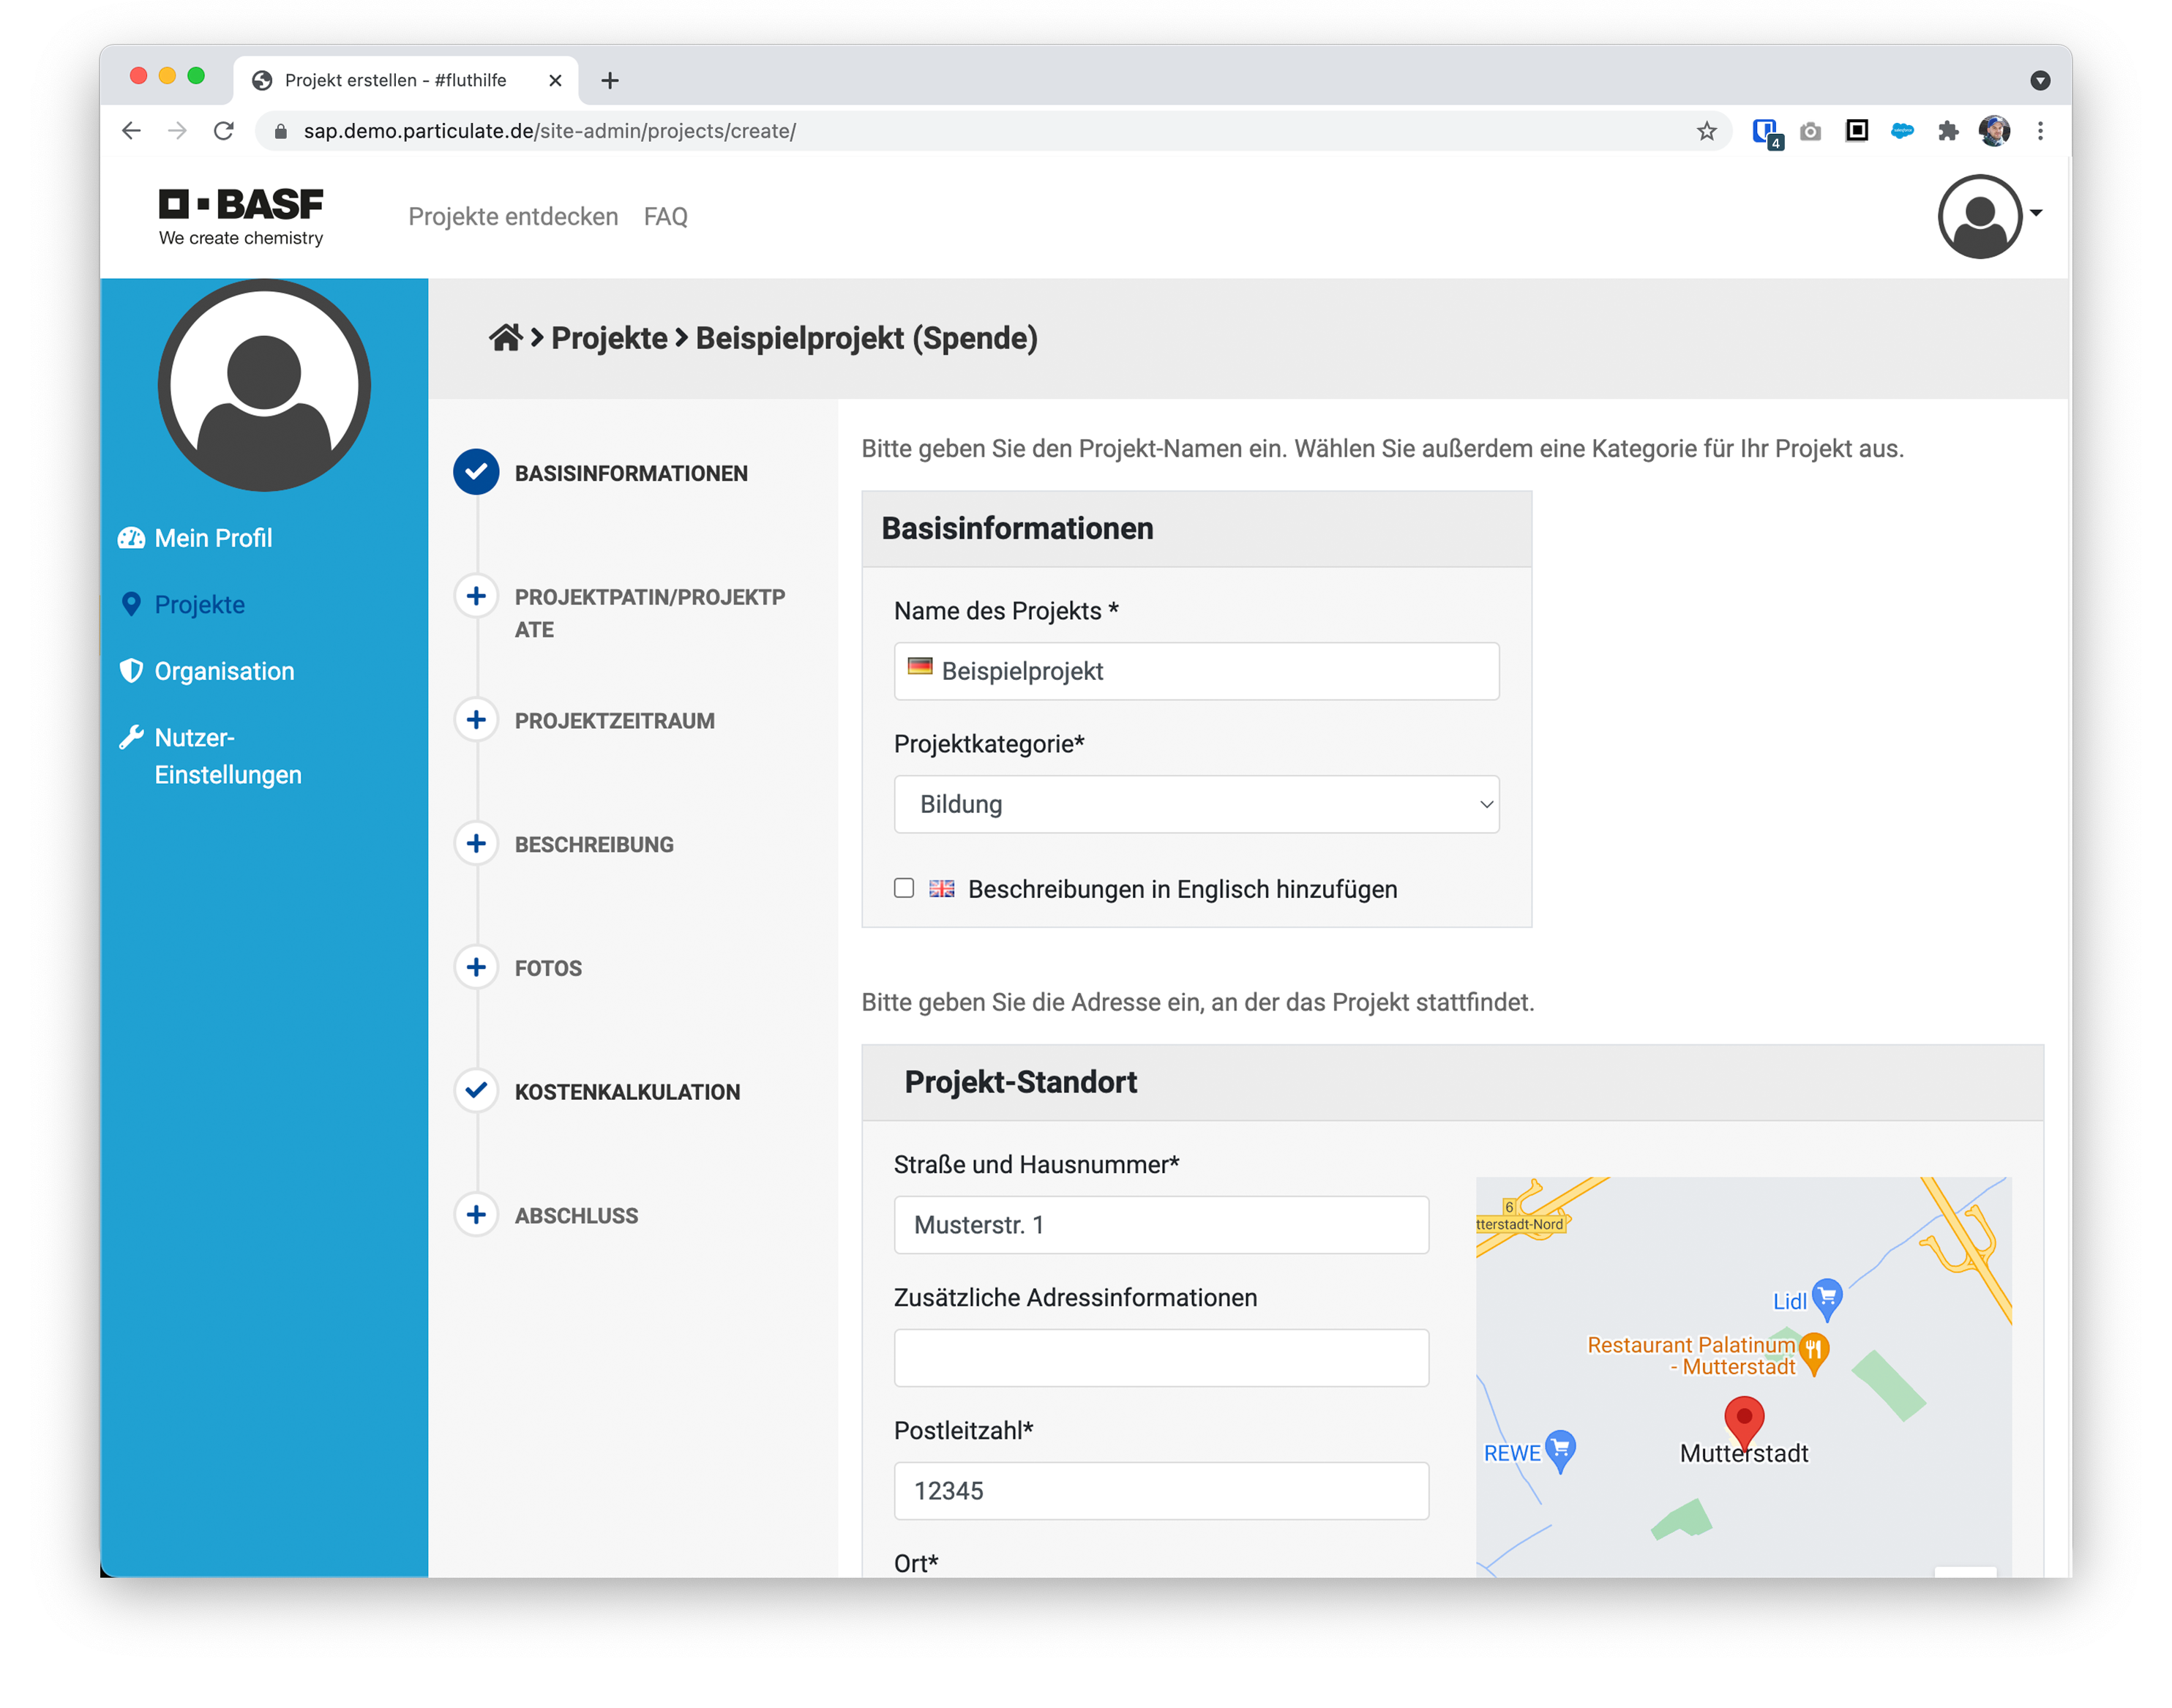Bookmark this page with the star
The width and height of the screenshot is (2172, 1708).
click(x=1706, y=131)
